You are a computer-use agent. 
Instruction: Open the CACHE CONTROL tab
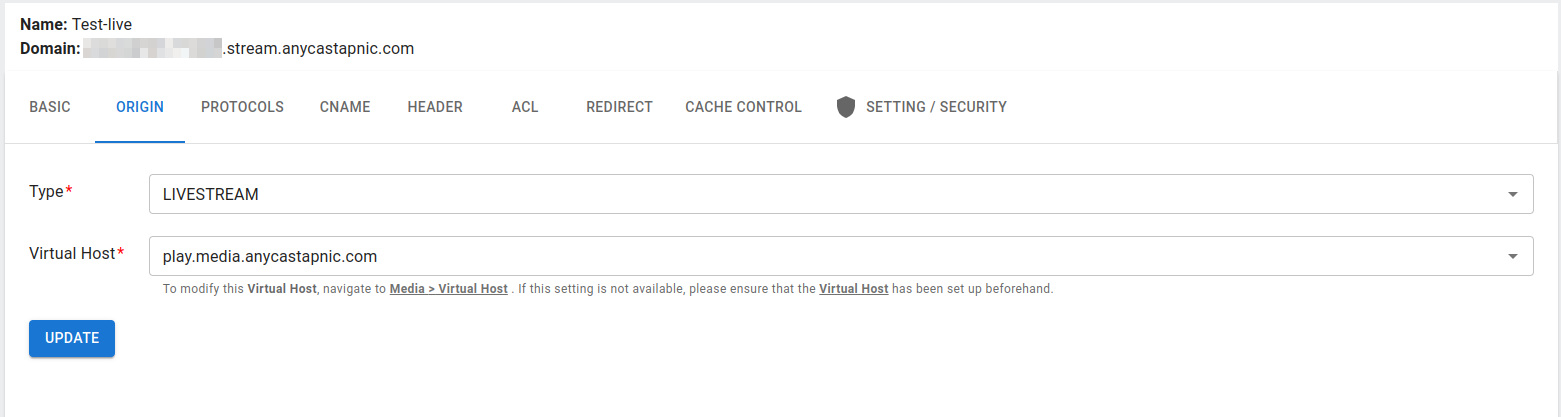click(743, 107)
